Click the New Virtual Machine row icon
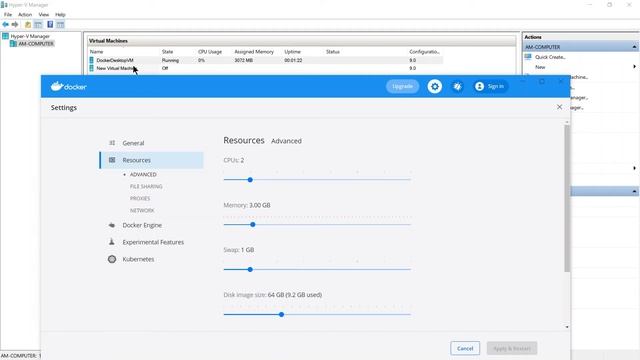 point(92,68)
